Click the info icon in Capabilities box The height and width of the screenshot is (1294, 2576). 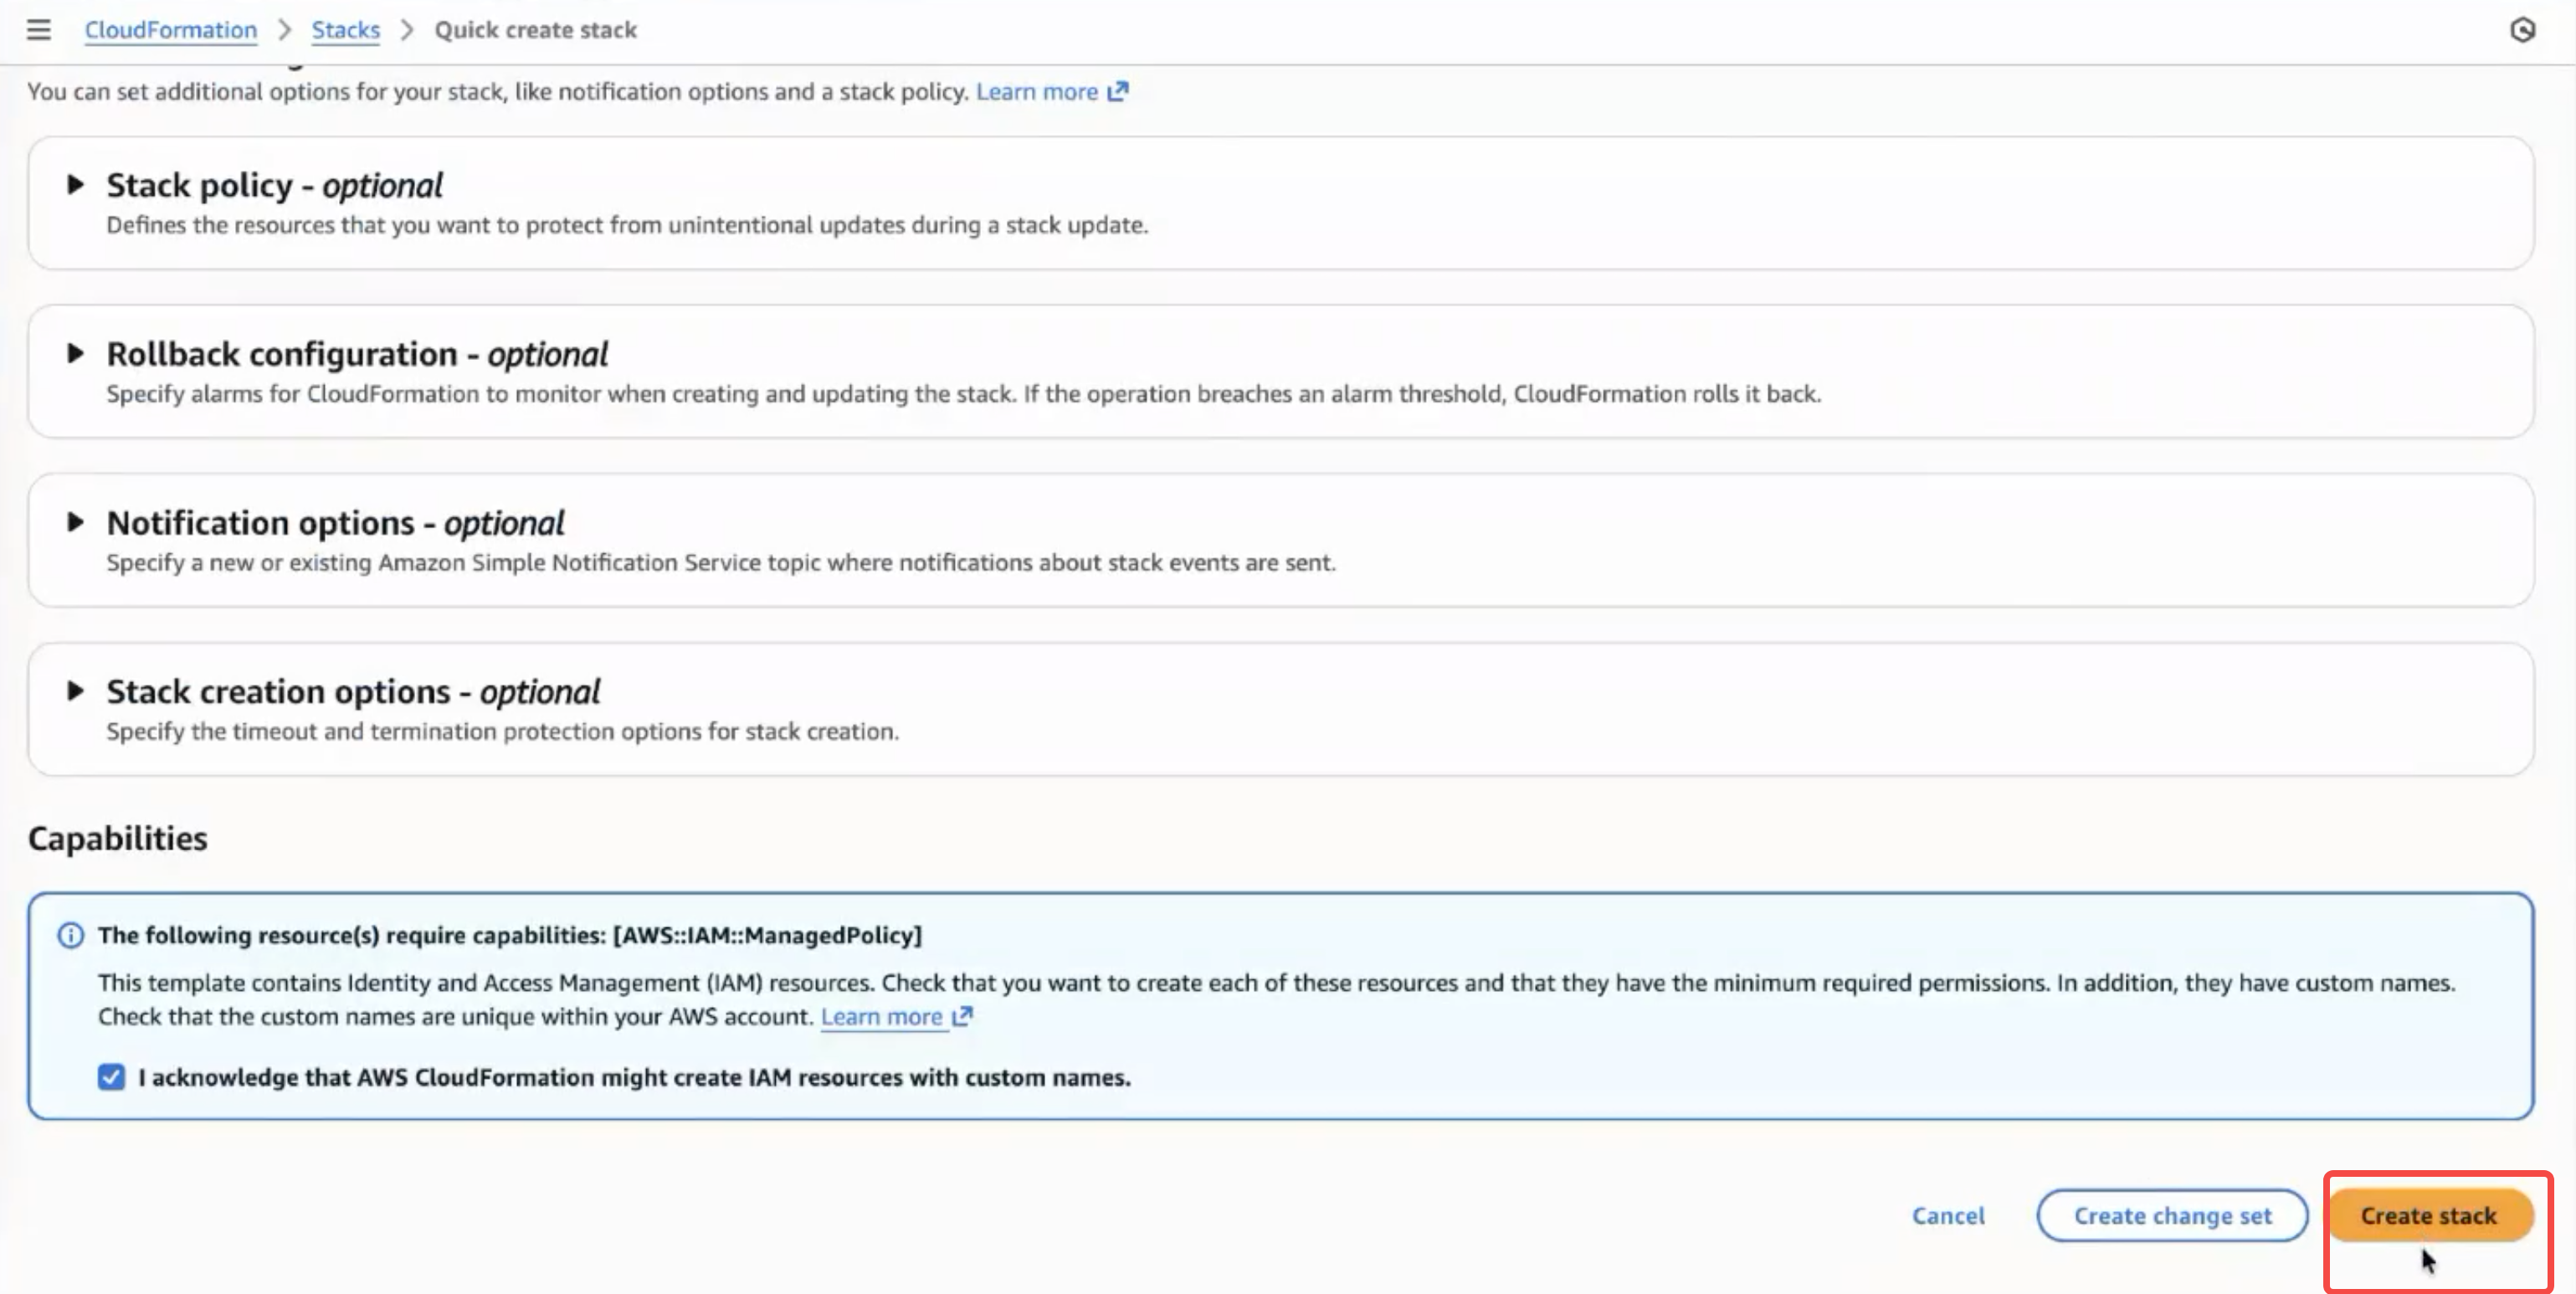pyautogui.click(x=70, y=935)
